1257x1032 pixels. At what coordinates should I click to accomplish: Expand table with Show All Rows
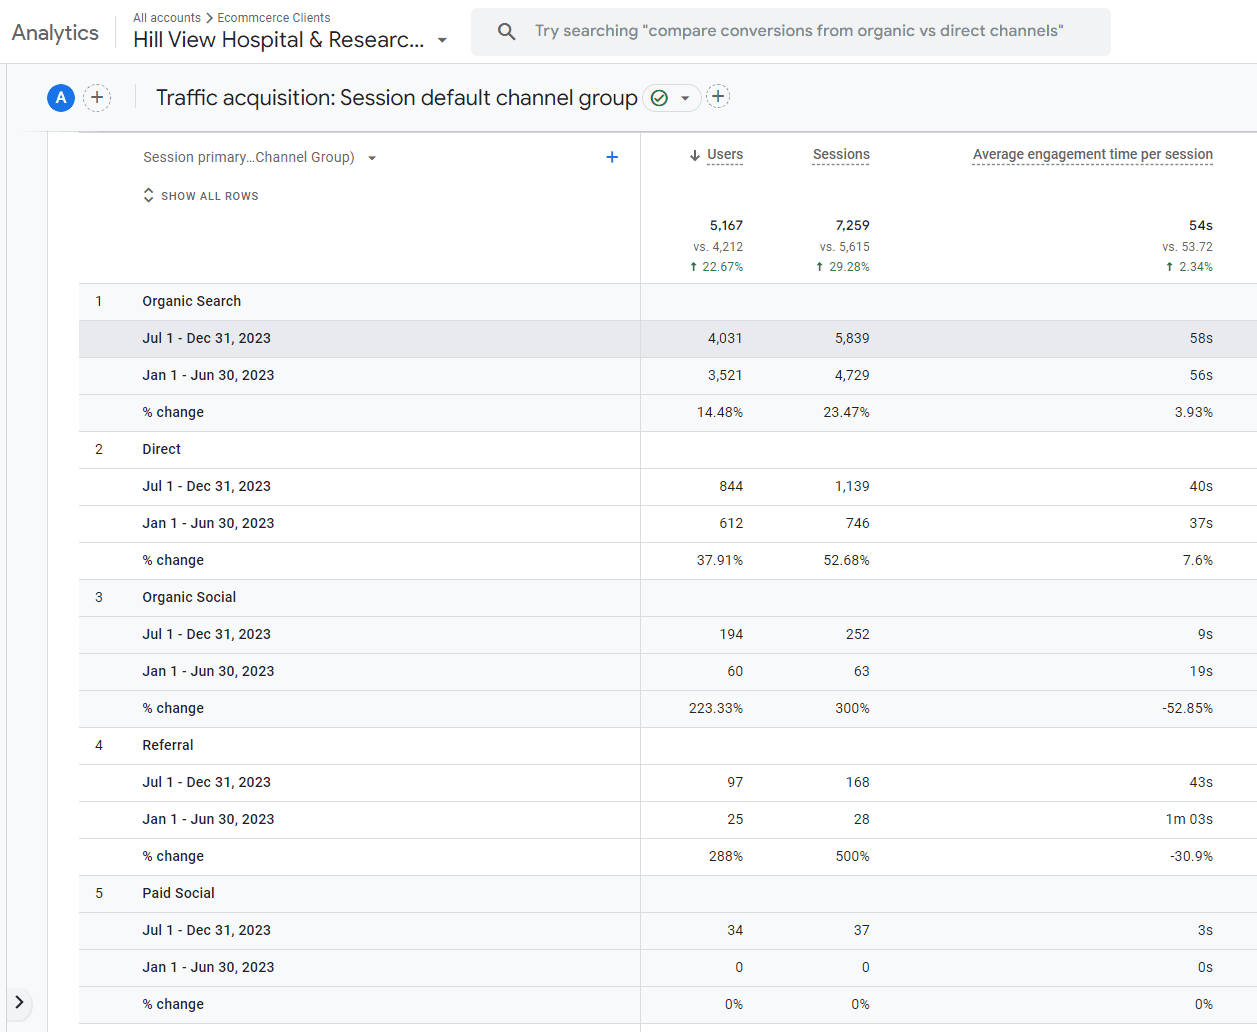(x=201, y=196)
